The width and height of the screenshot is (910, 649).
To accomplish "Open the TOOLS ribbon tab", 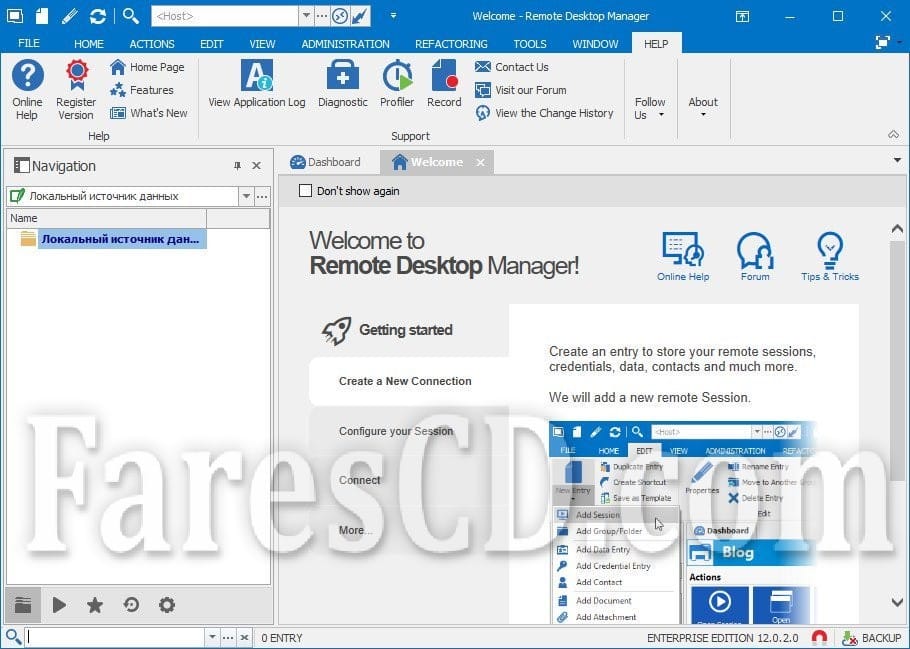I will point(530,44).
